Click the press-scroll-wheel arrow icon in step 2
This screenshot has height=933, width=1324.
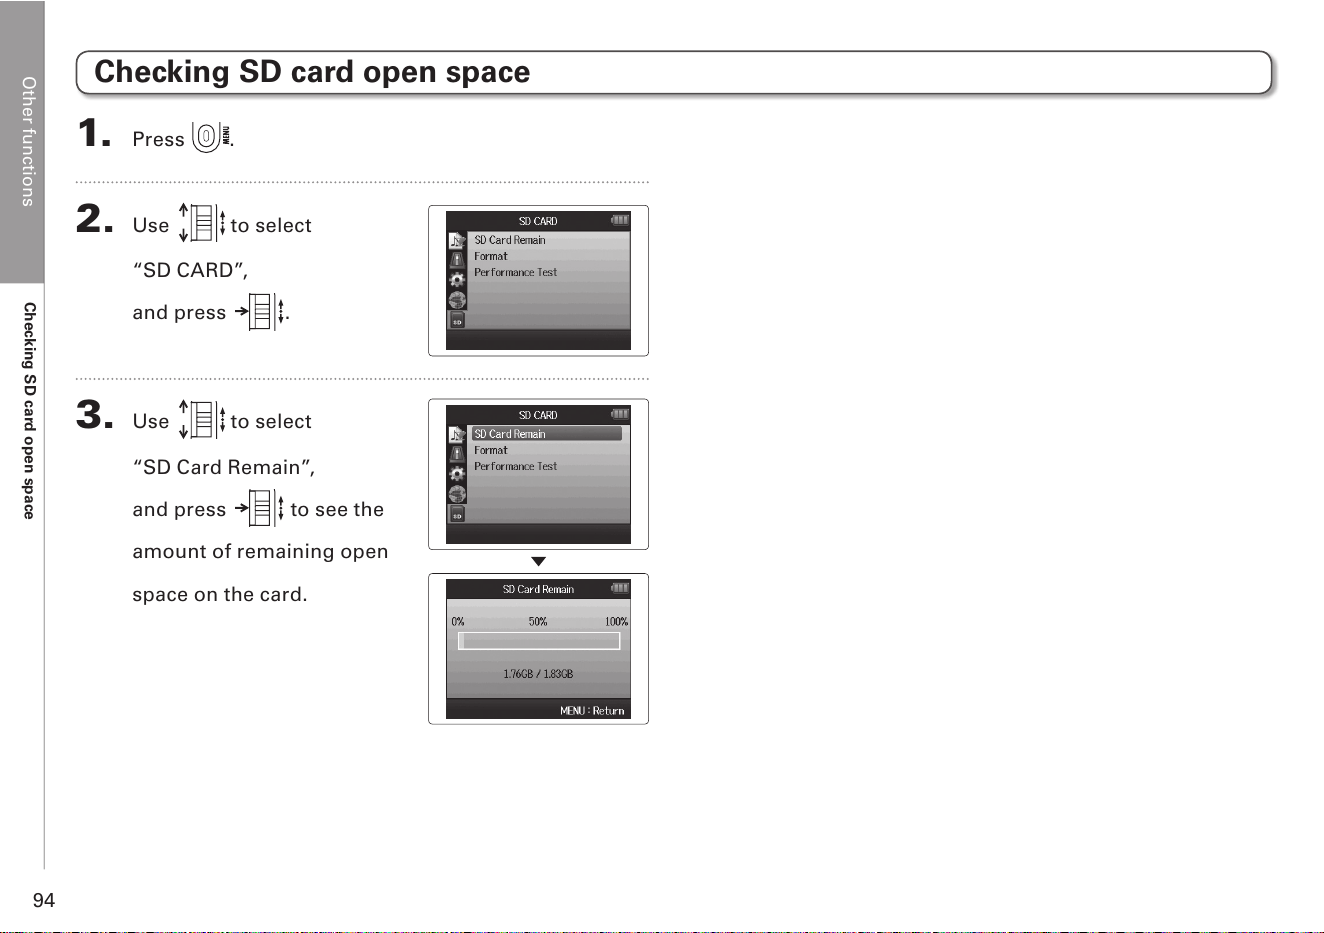[262, 312]
